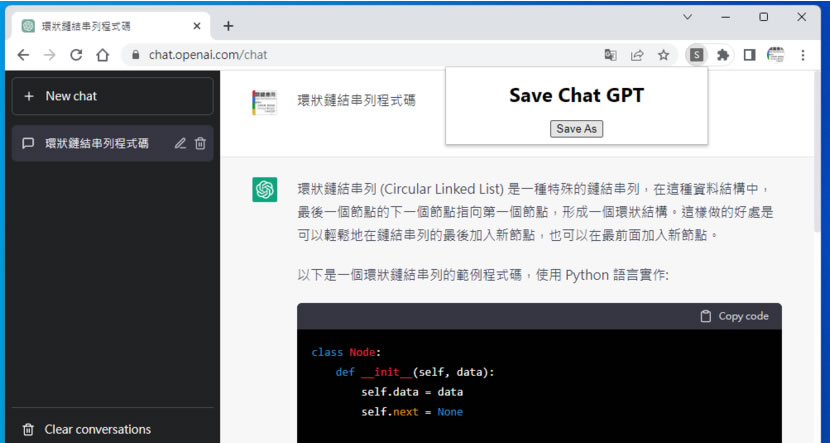Screen dimensions: 830x443
Task: Open the Chrome extensions puzzle menu
Action: [x=723, y=55]
